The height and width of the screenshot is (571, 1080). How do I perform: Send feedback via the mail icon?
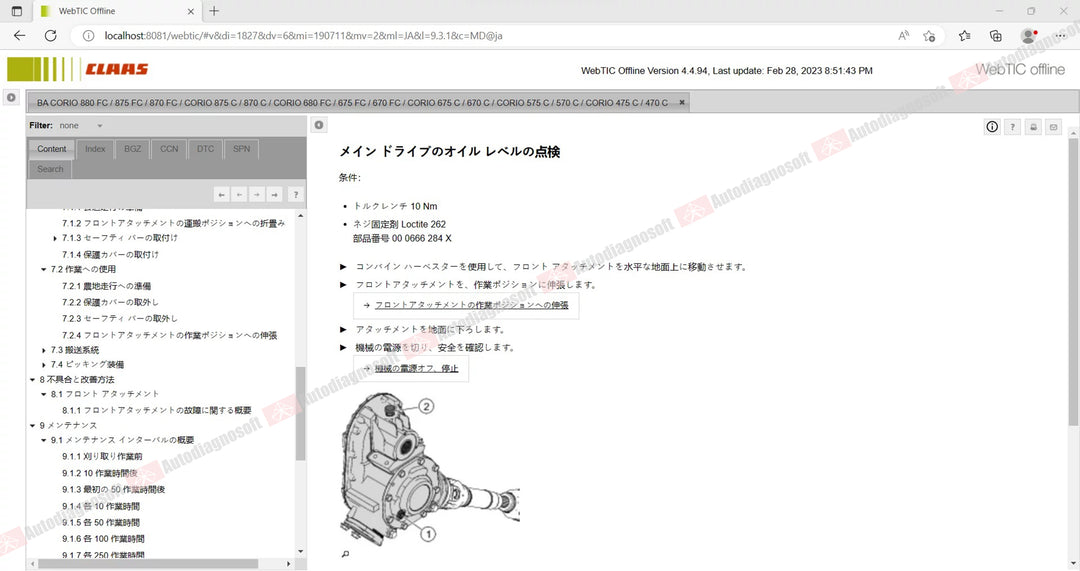pos(1053,127)
